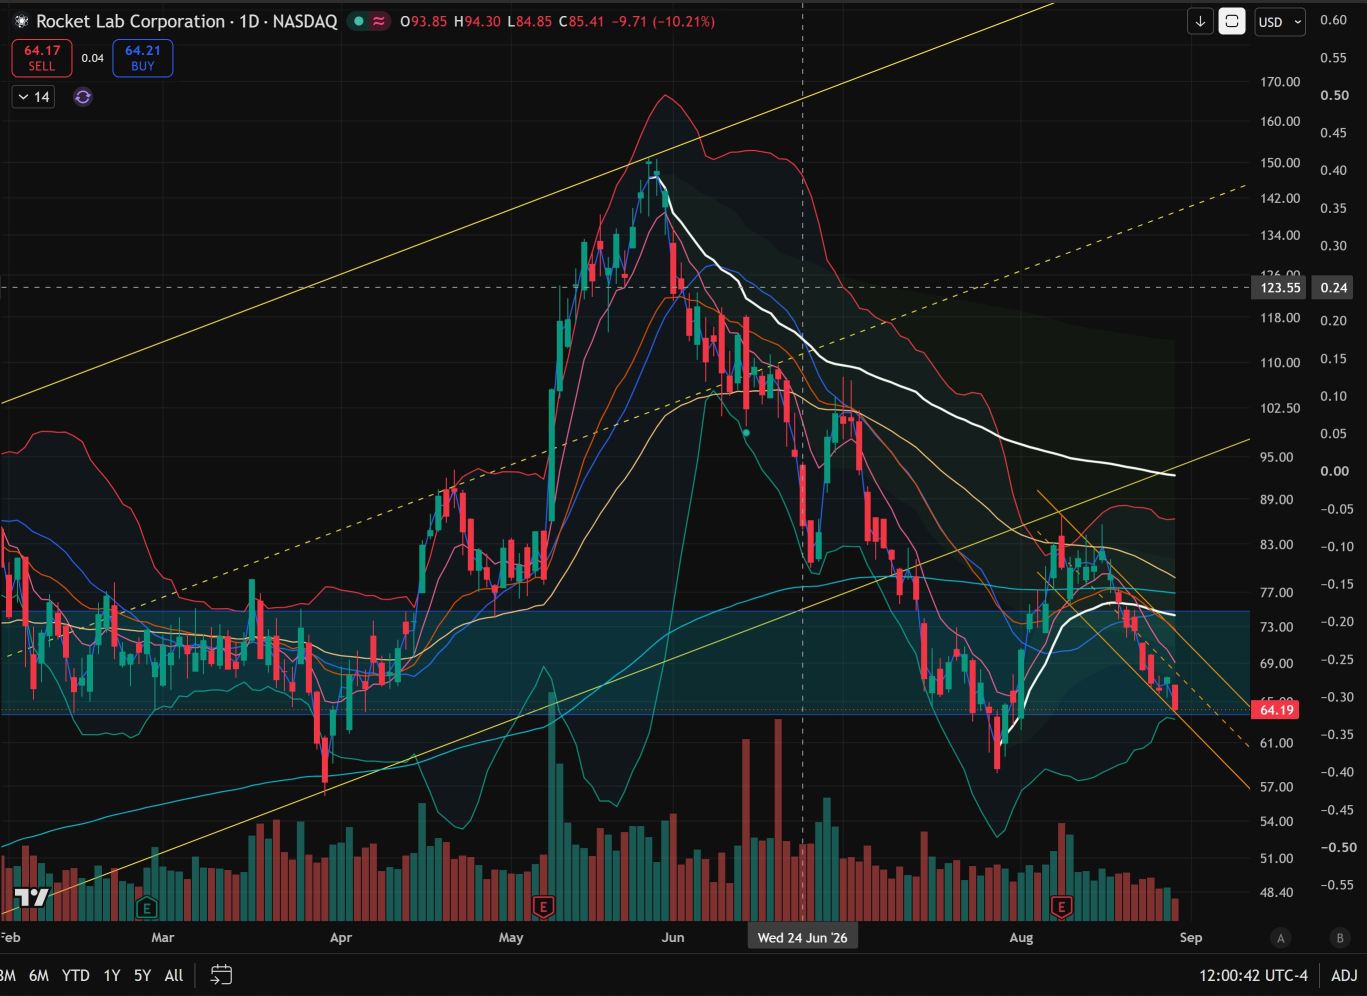Click the purple circular arrows icon
The image size is (1367, 996).
[83, 97]
